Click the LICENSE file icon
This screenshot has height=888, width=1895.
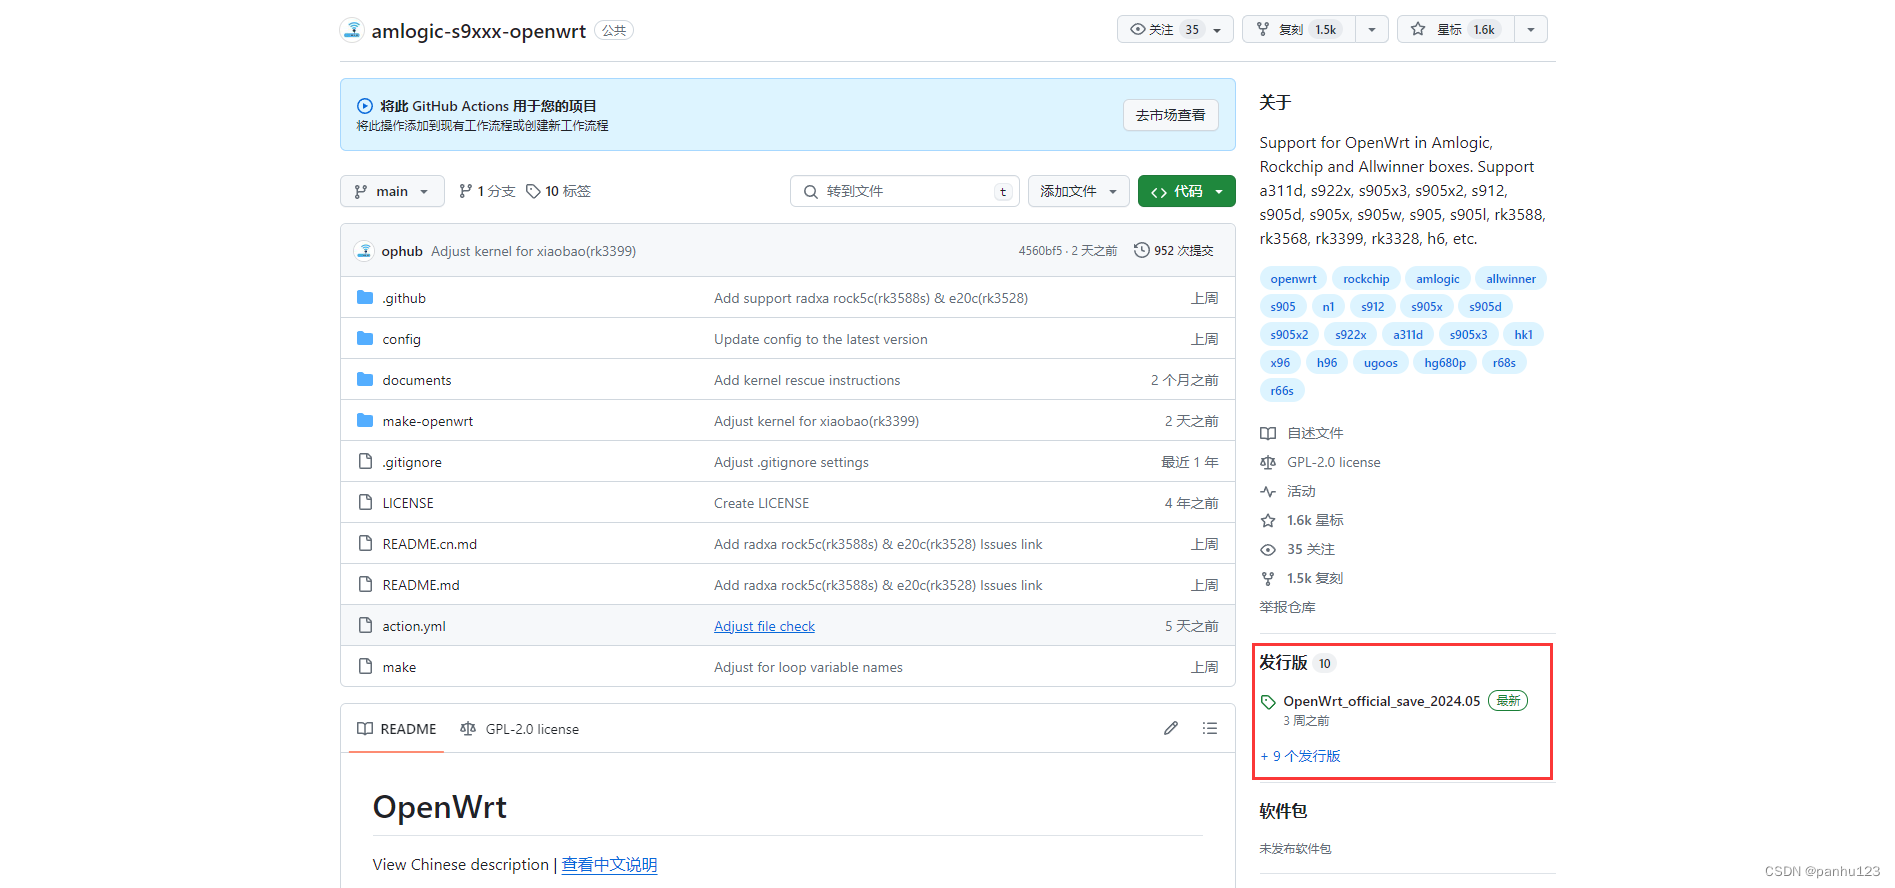pos(365,503)
